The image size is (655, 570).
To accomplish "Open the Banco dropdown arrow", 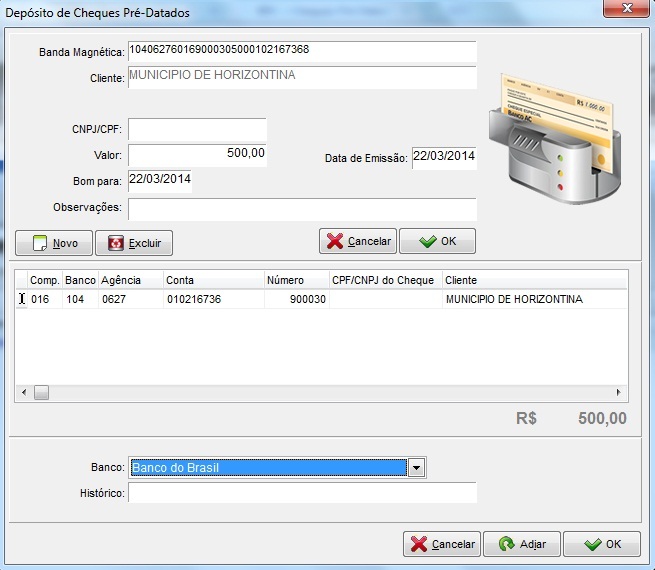I will [x=417, y=468].
